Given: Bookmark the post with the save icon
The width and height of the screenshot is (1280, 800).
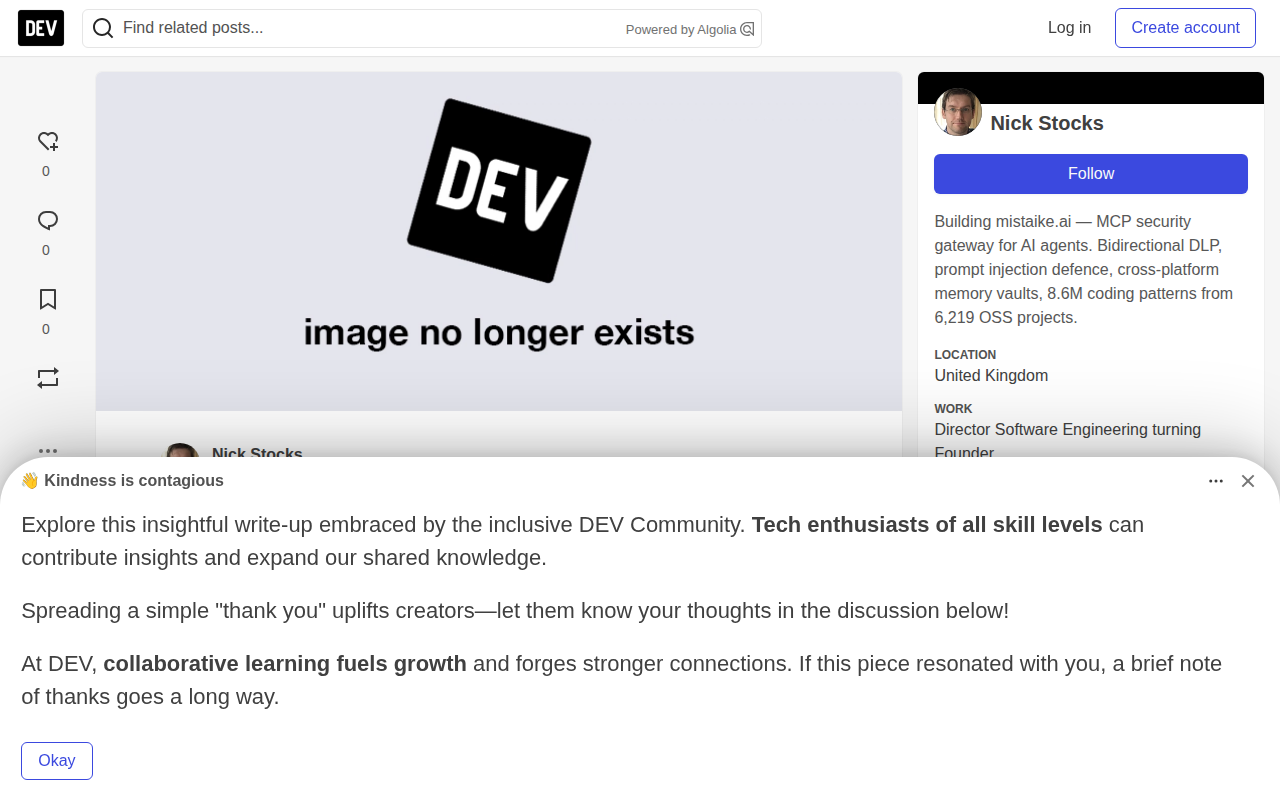Looking at the screenshot, I should [47, 299].
